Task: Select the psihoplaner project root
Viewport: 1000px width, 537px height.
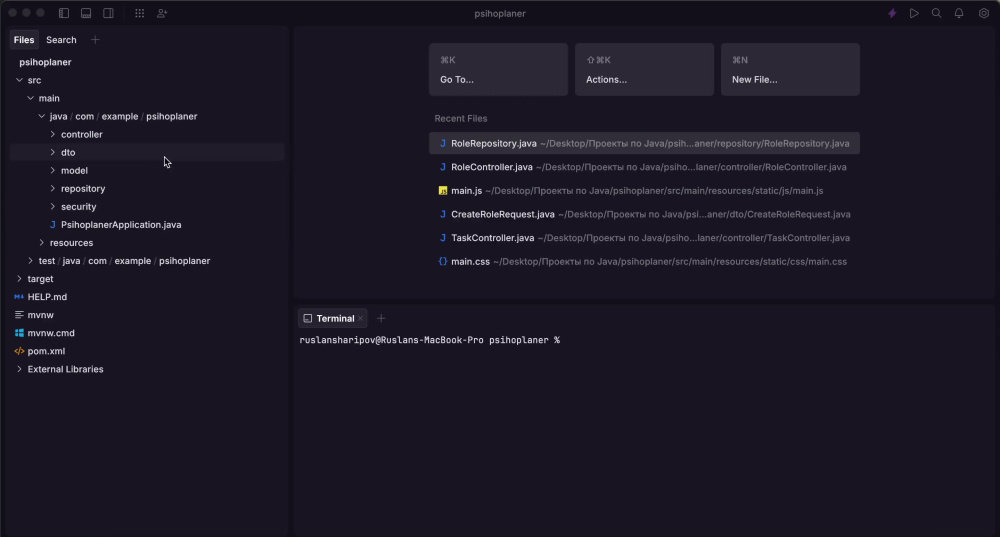Action: (45, 62)
